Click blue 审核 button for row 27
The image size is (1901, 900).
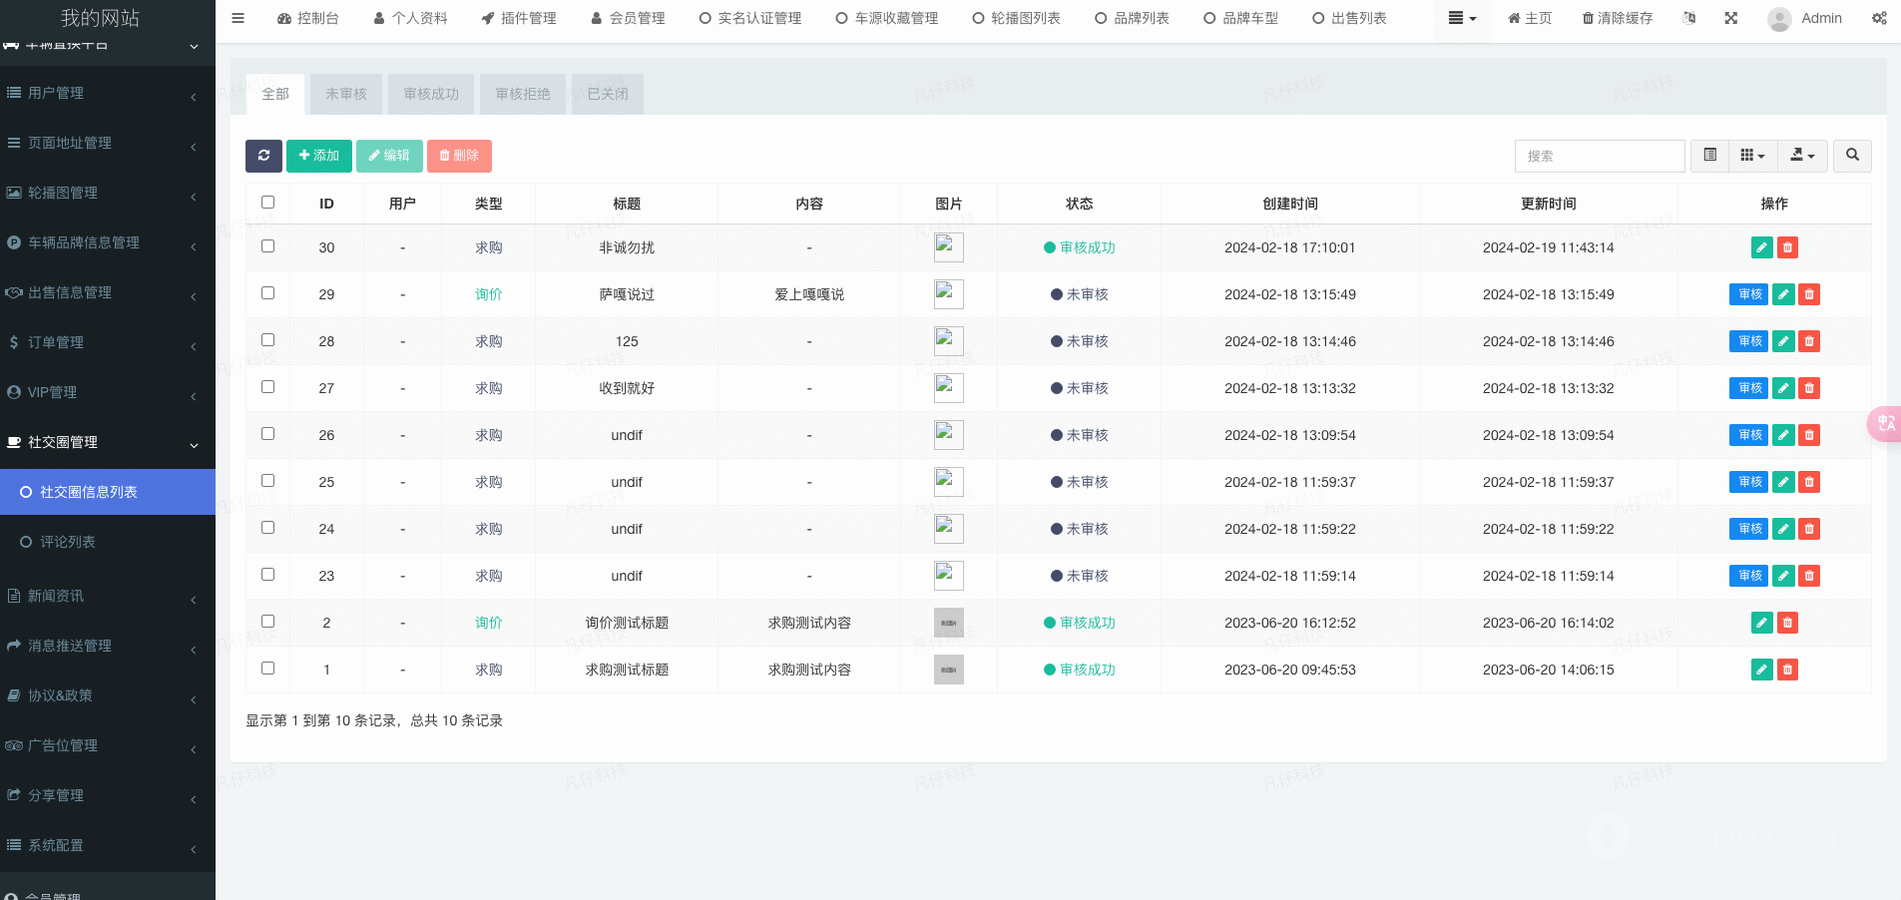1749,388
